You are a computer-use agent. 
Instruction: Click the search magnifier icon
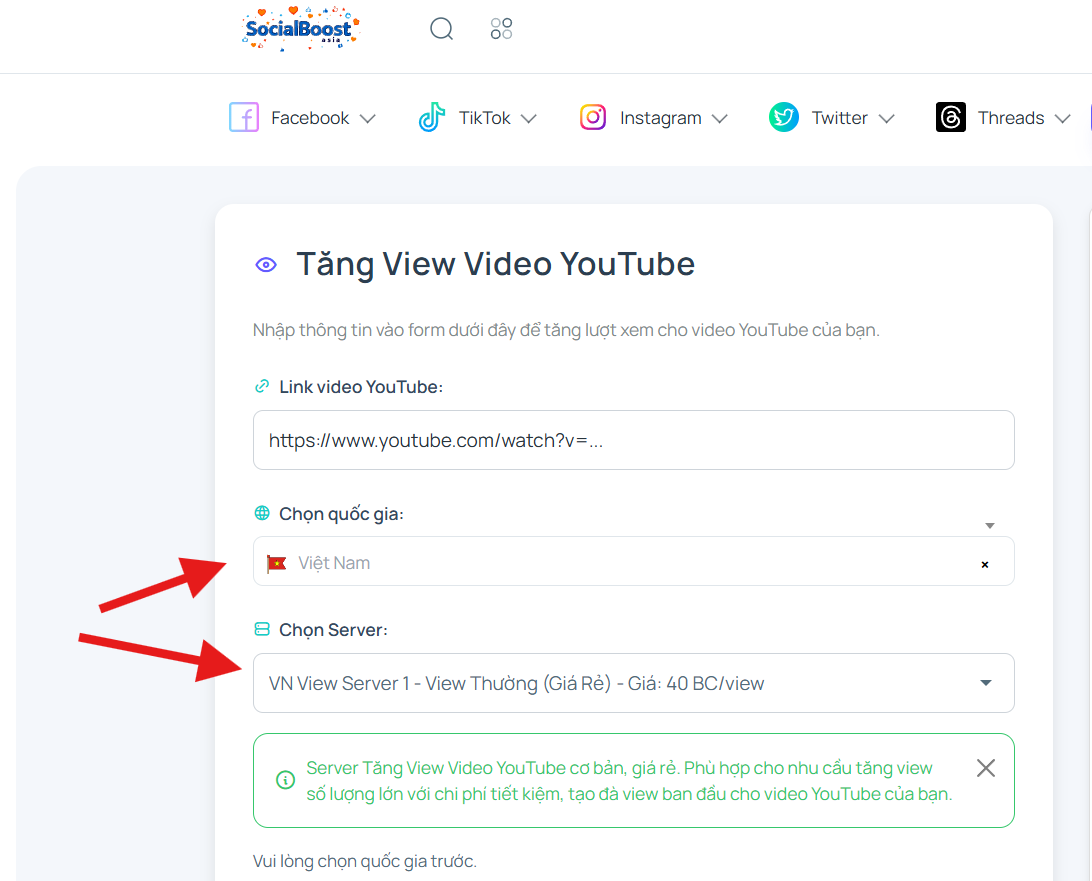[442, 29]
